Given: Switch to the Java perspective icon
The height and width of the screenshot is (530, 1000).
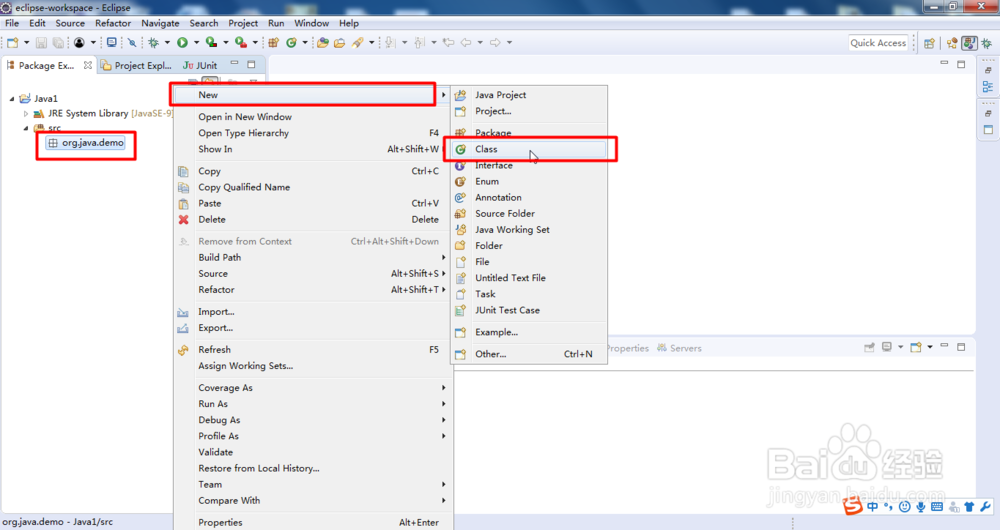Looking at the screenshot, I should point(969,43).
